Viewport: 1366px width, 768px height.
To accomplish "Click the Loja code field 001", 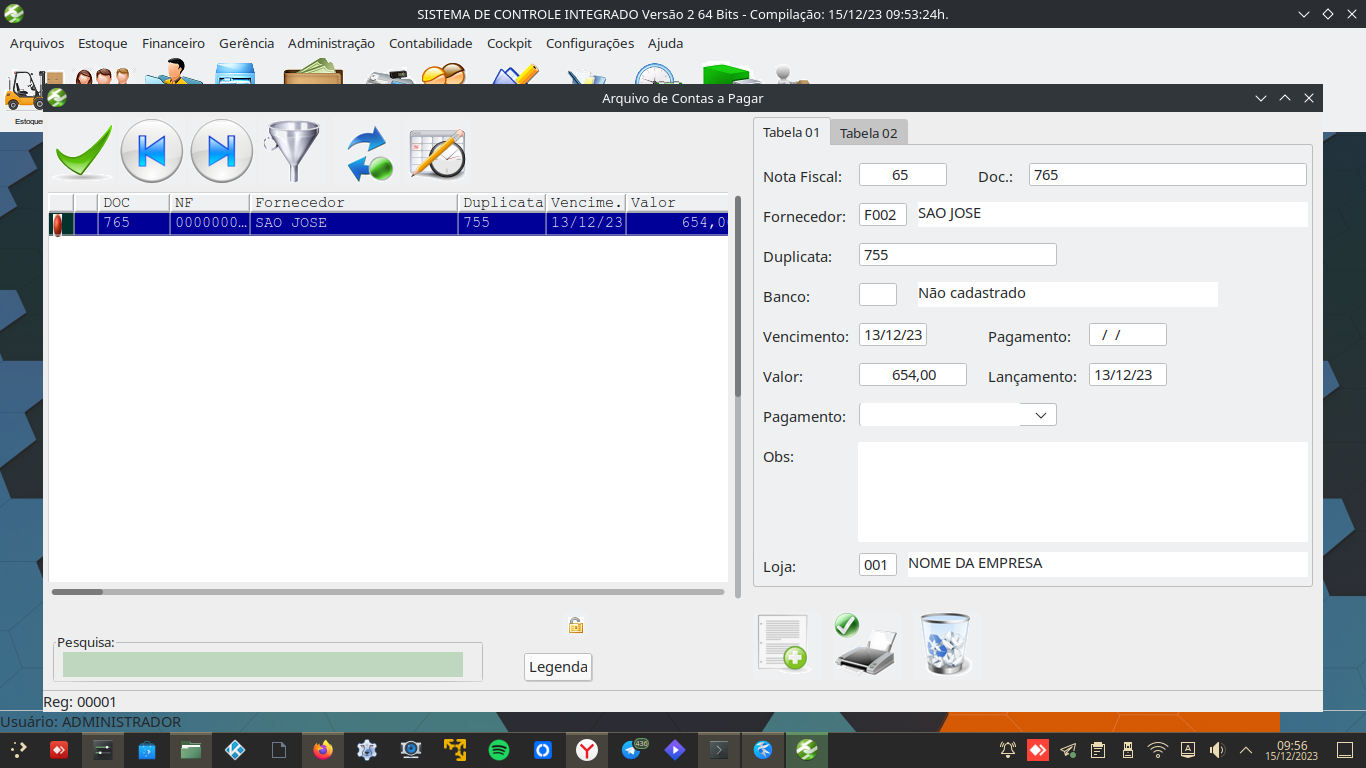I will coord(877,565).
